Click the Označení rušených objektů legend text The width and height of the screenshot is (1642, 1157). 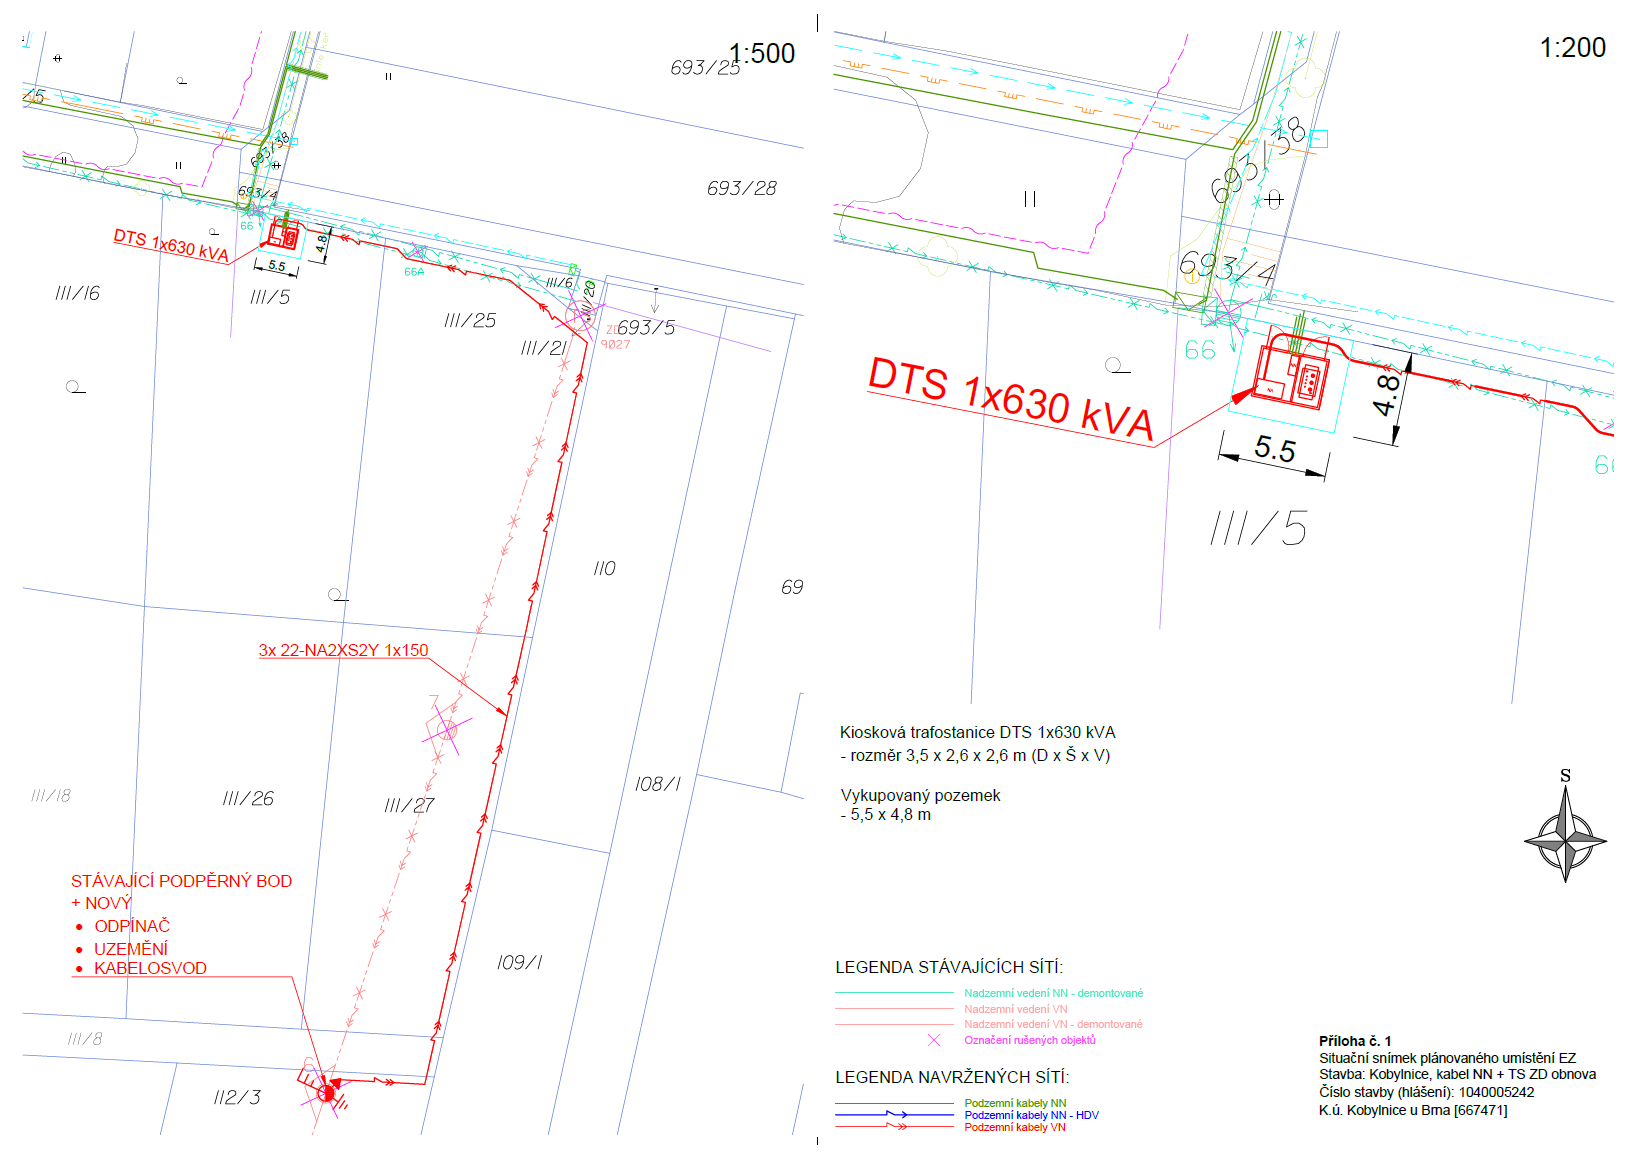[x=1029, y=1040]
